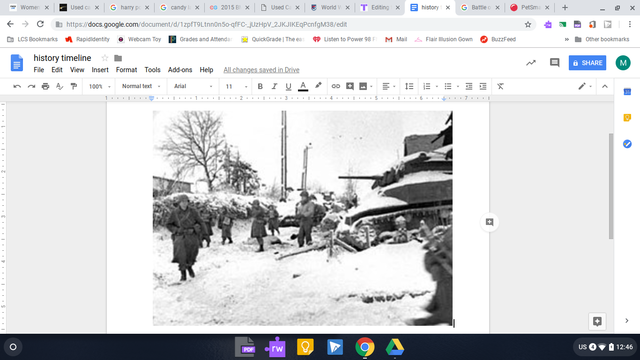Viewport: 640px width, 360px height.
Task: Clear formatting from toolbar
Action: pyautogui.click(x=500, y=86)
